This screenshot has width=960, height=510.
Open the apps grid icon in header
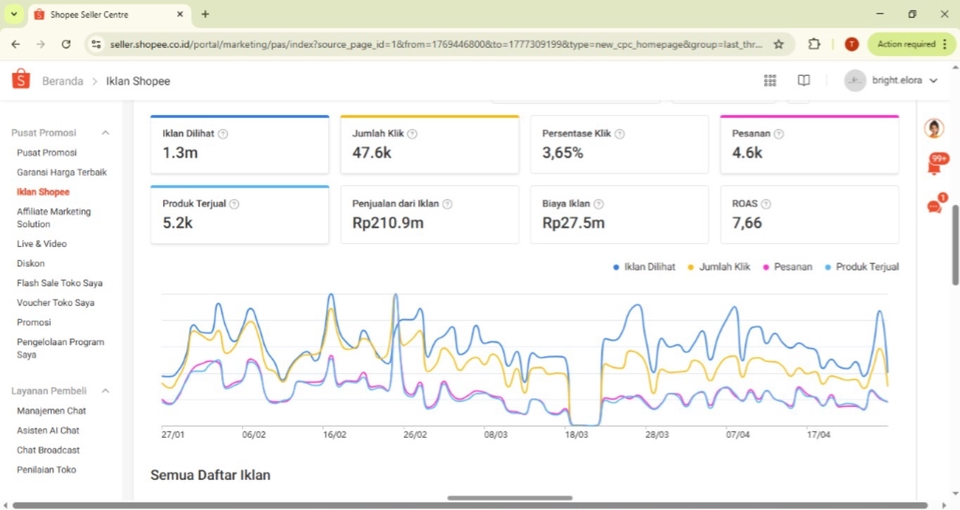(x=770, y=80)
